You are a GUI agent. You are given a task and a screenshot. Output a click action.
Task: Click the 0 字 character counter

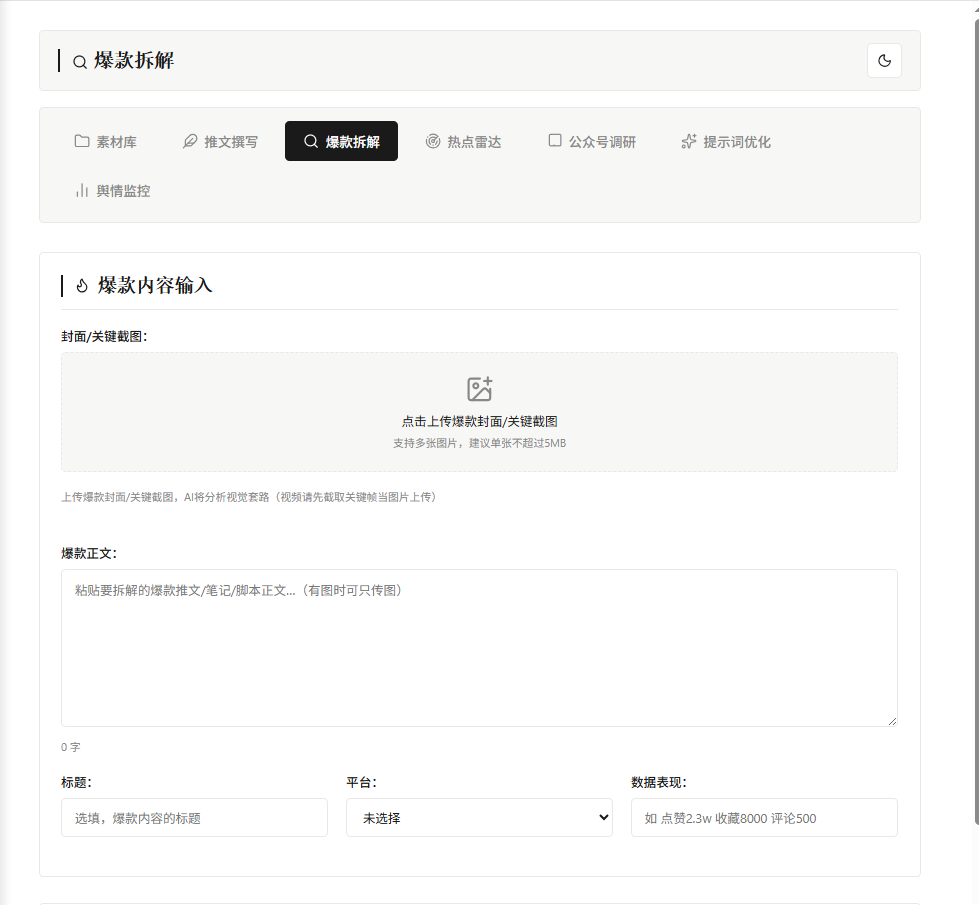click(71, 747)
